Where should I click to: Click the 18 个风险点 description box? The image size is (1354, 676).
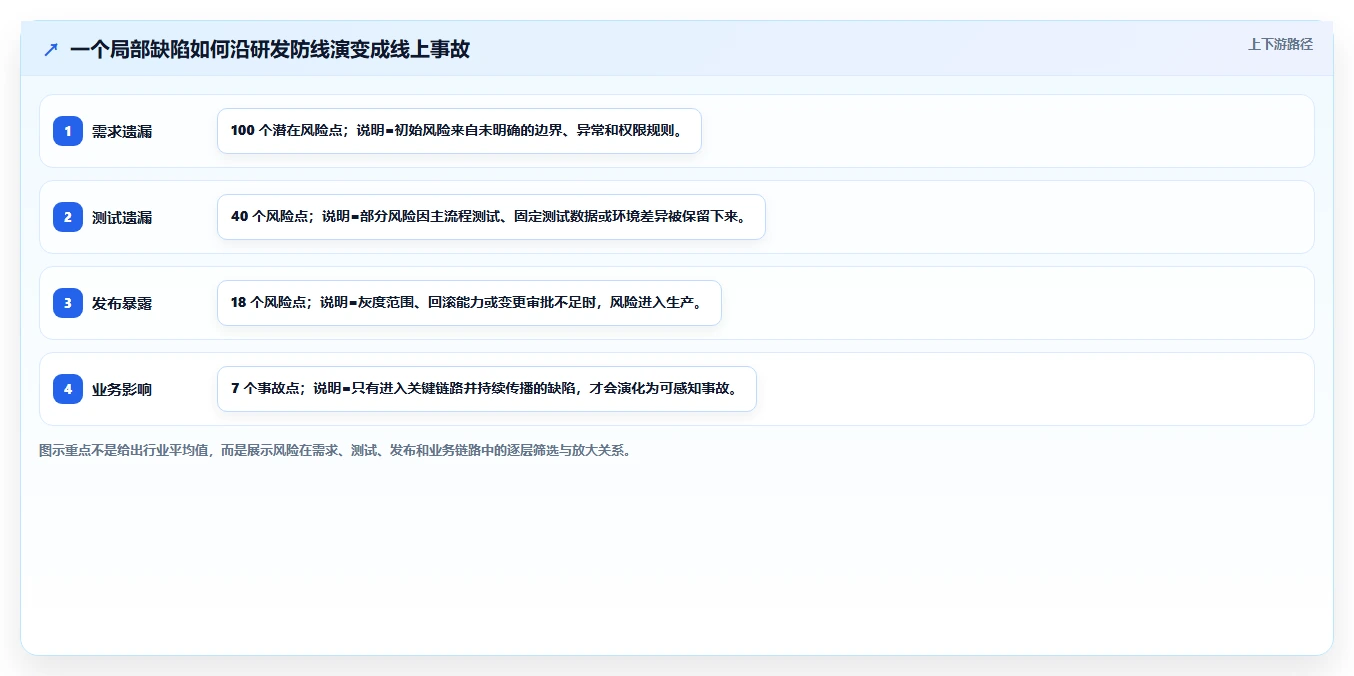[469, 303]
